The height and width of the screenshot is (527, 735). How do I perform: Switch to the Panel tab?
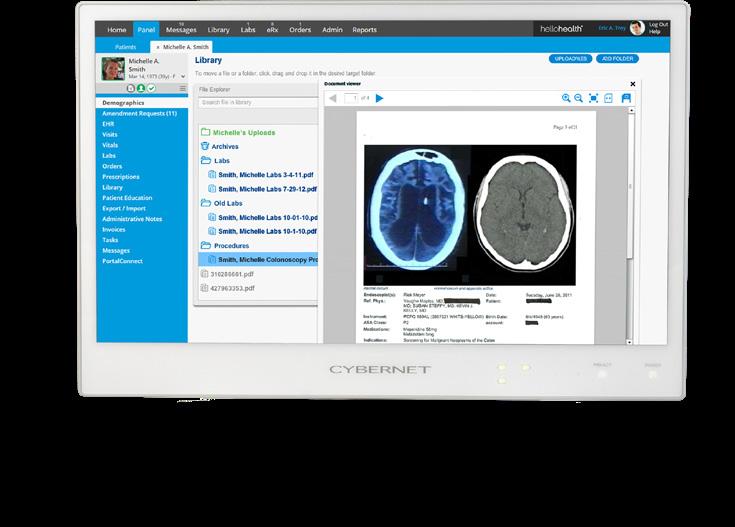click(146, 29)
